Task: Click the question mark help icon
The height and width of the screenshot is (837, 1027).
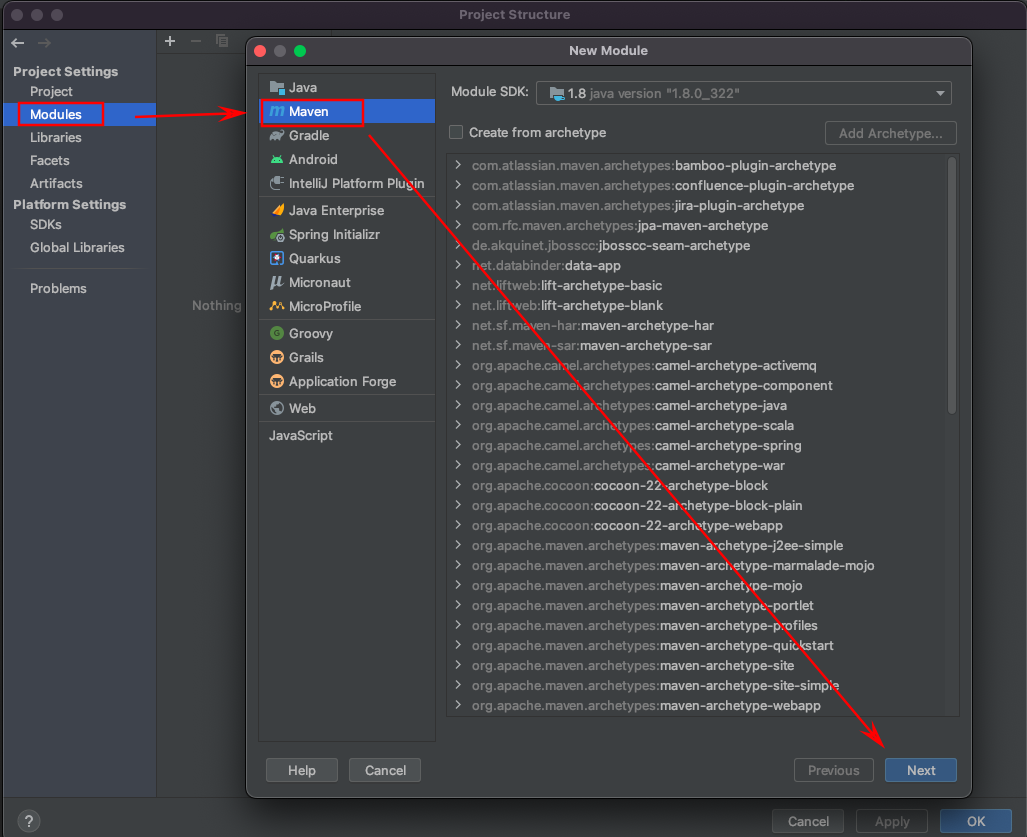Action: tap(29, 821)
